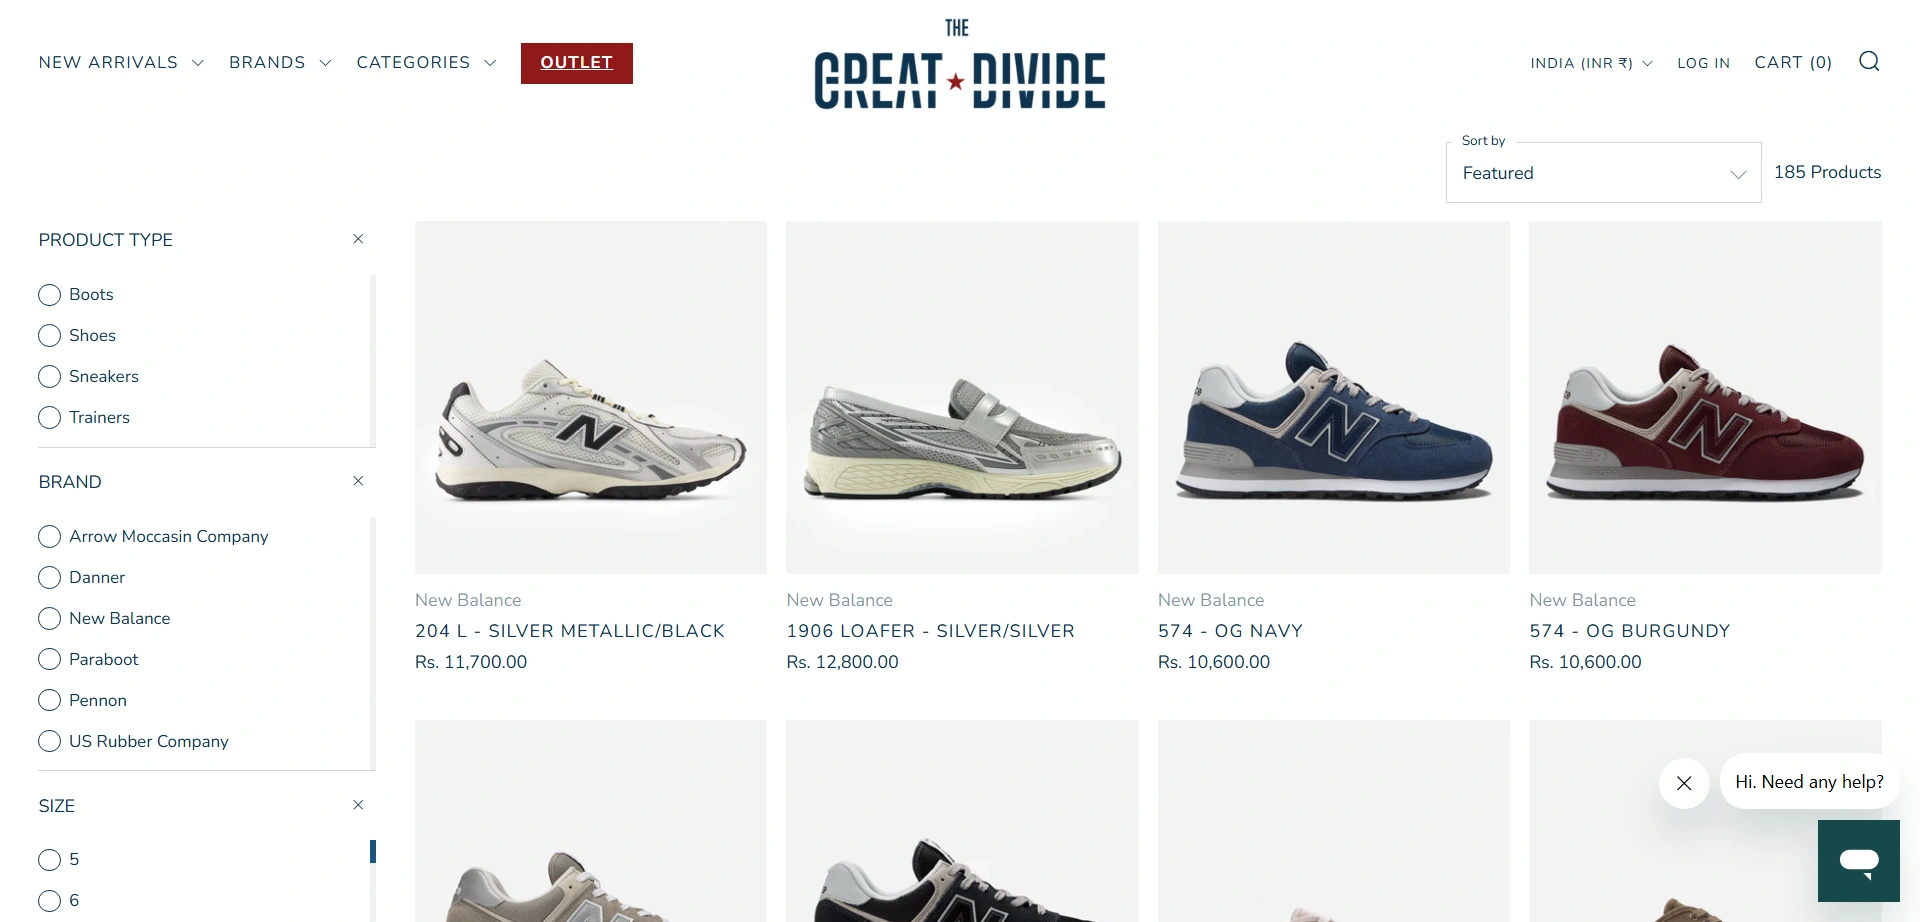Expand the New Arrivals menu
The height and width of the screenshot is (922, 1920).
(121, 63)
